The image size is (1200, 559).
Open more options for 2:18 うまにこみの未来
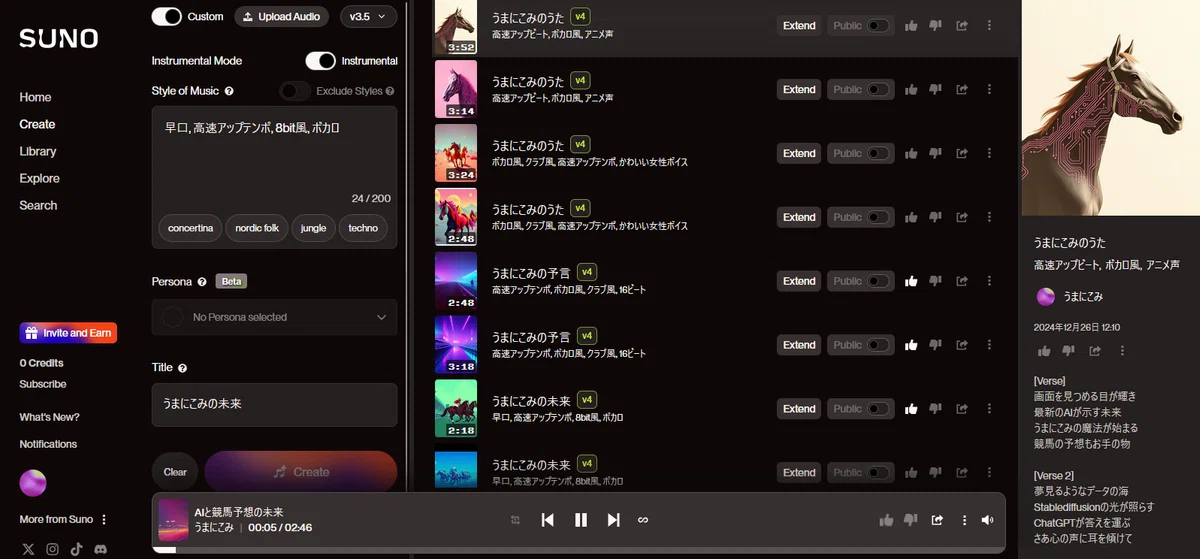[x=989, y=409]
